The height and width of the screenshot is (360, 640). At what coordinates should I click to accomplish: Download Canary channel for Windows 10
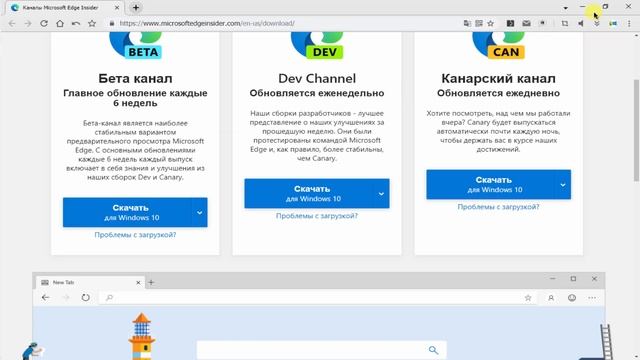click(491, 184)
